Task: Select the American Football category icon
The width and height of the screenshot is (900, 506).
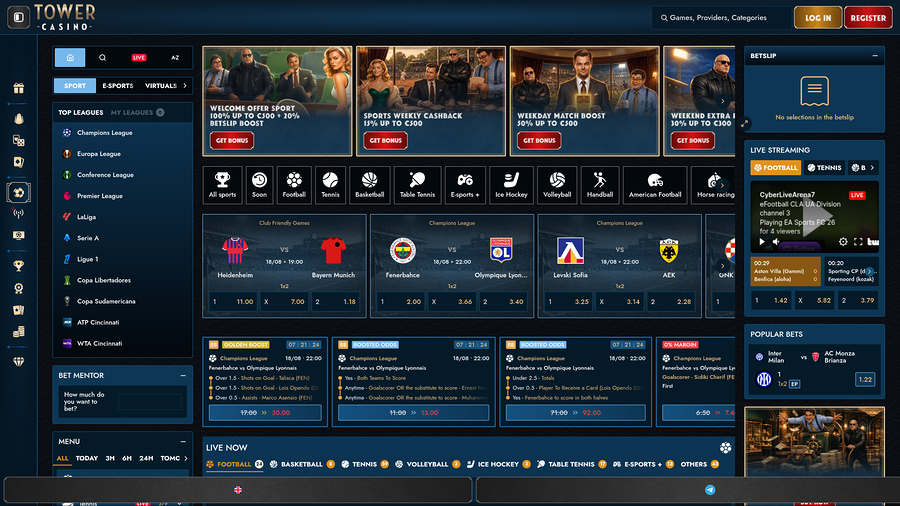Action: click(655, 185)
